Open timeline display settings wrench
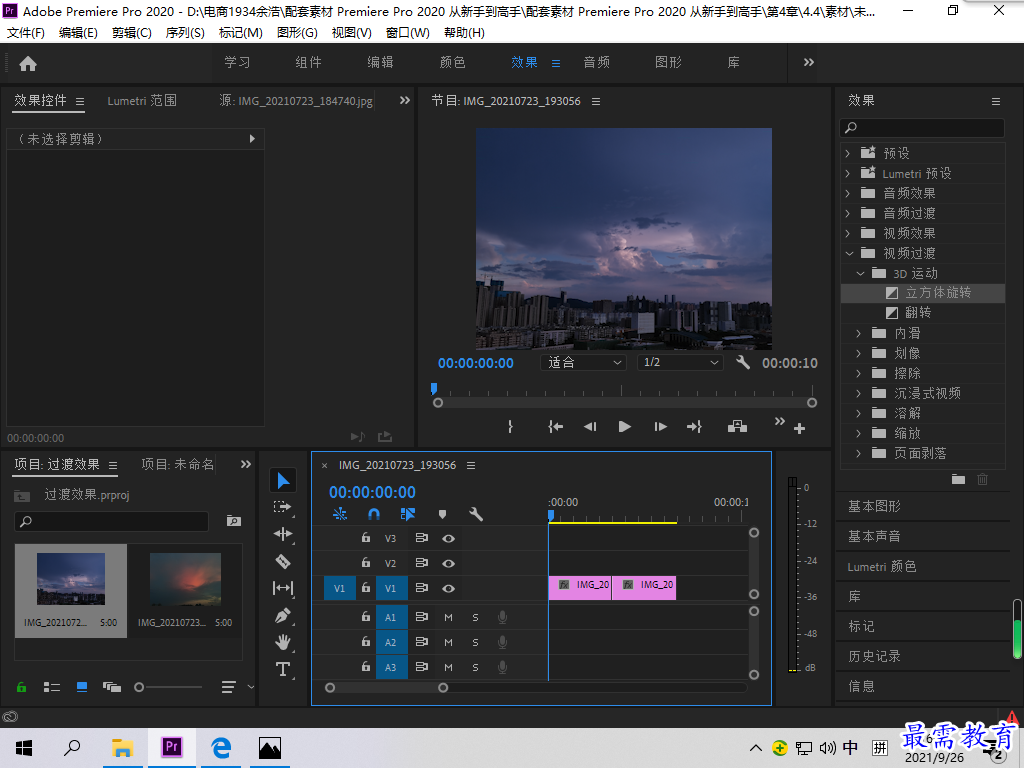Image resolution: width=1024 pixels, height=768 pixels. click(476, 514)
